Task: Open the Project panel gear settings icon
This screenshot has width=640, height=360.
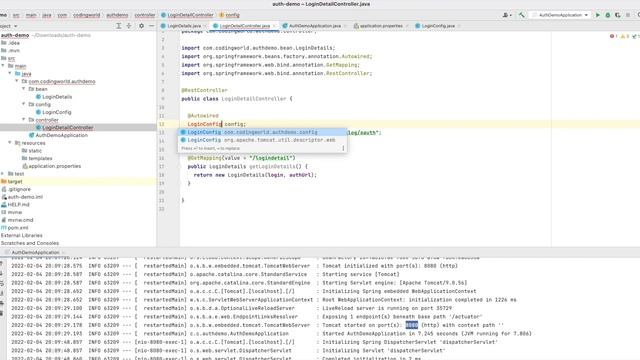Action: tap(141, 26)
